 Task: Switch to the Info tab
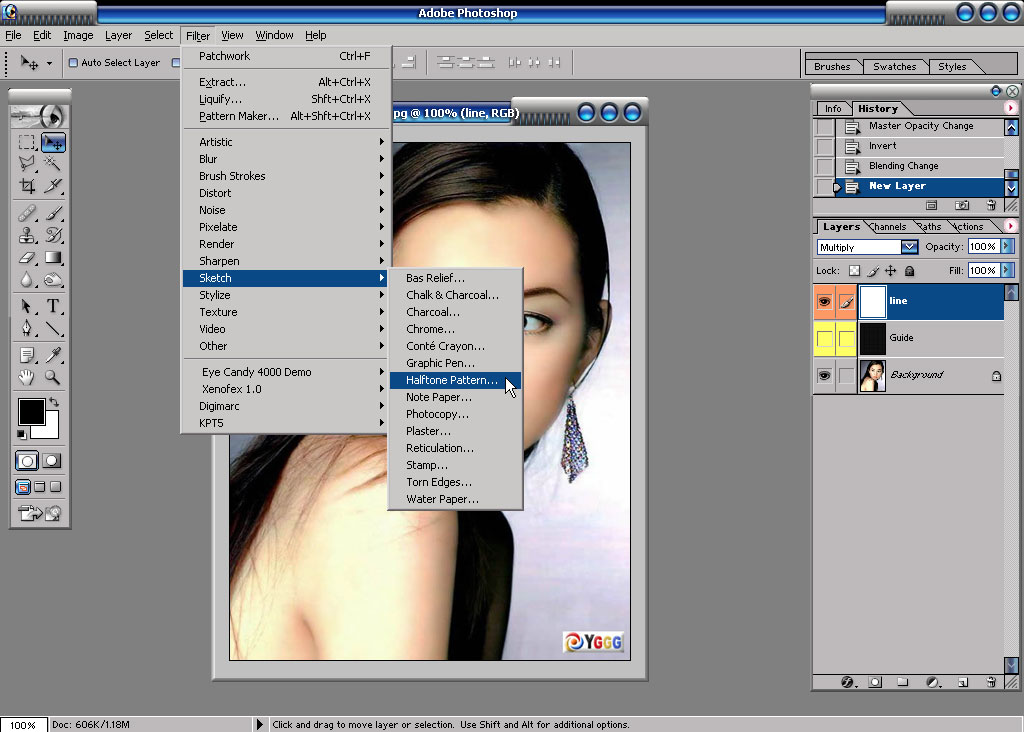[833, 108]
